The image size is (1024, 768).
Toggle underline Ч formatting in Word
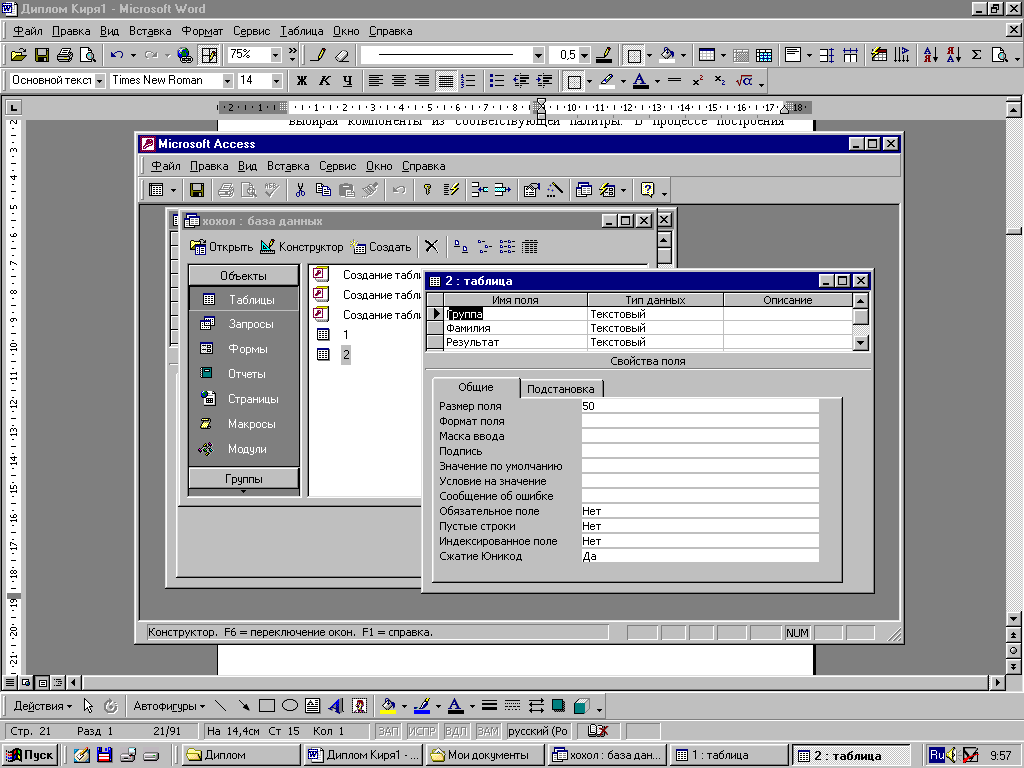click(347, 81)
